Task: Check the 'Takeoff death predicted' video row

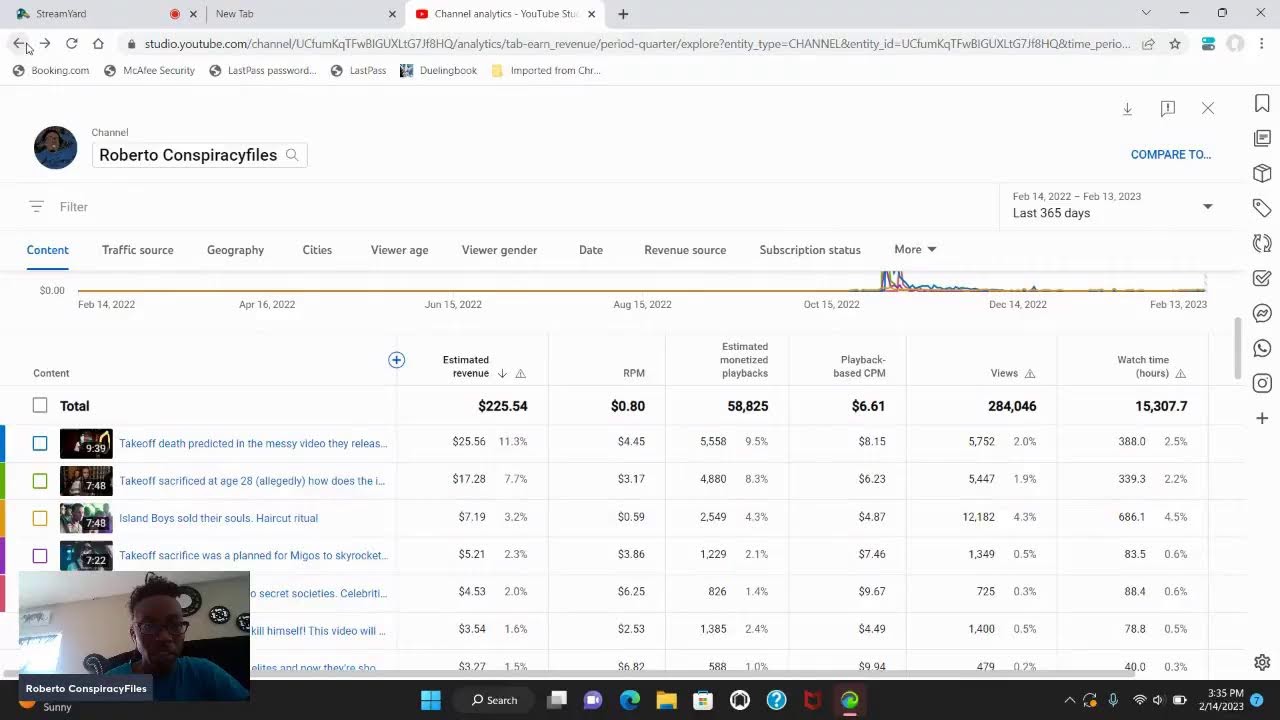Action: [40, 443]
